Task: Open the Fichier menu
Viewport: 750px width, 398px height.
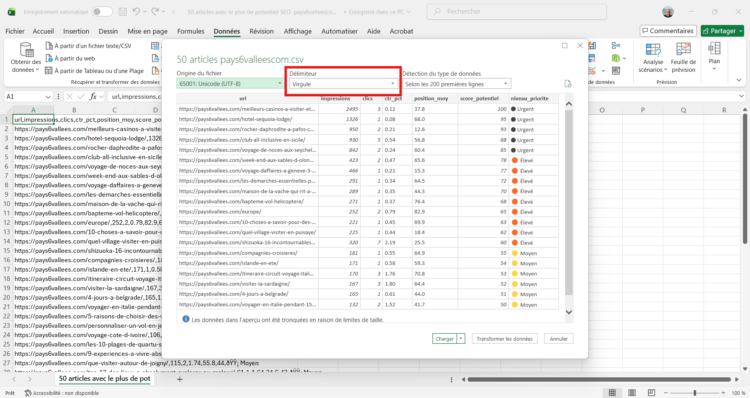Action: tap(15, 31)
